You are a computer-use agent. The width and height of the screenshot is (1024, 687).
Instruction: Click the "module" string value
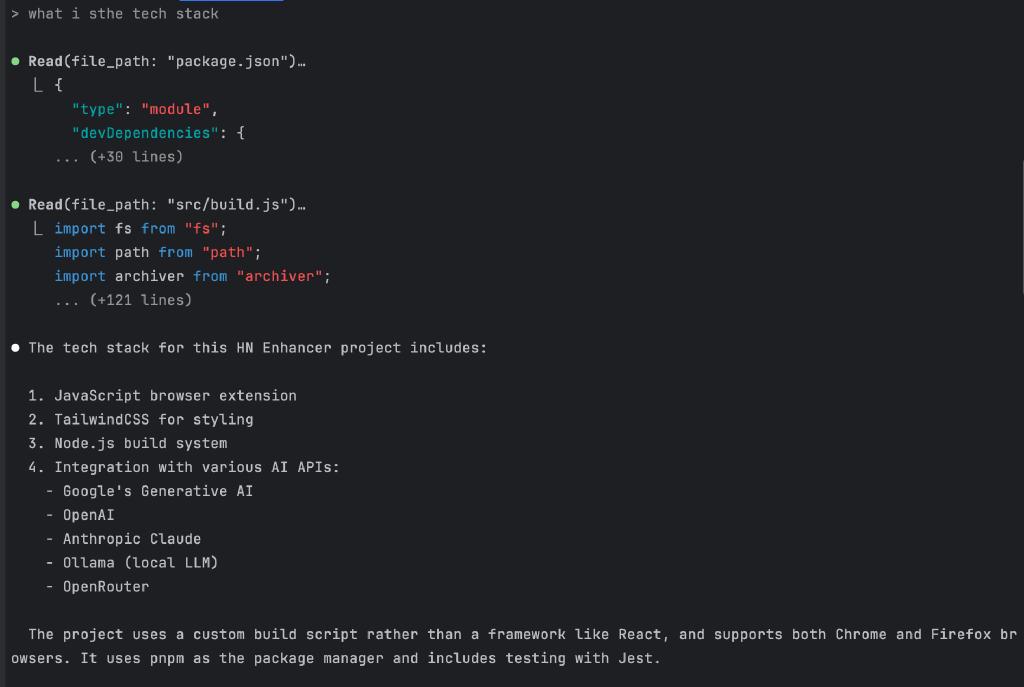click(x=176, y=109)
